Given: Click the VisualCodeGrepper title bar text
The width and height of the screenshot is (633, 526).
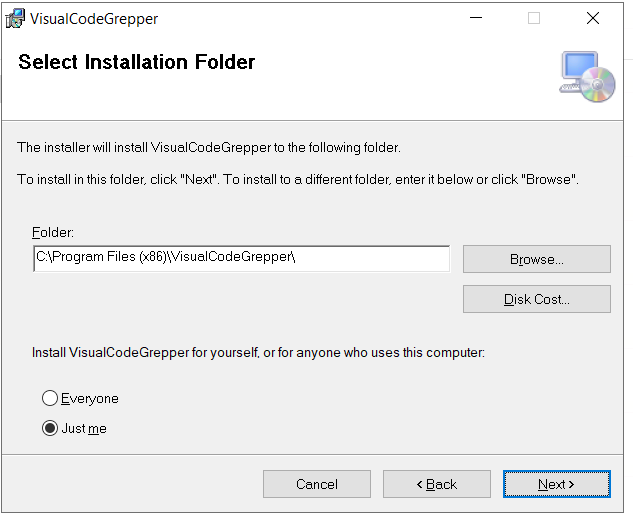Looking at the screenshot, I should (94, 19).
